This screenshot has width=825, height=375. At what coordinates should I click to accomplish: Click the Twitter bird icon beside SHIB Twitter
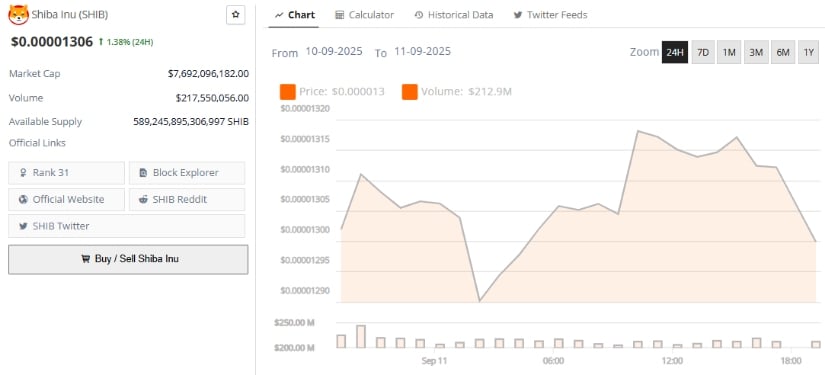23,226
